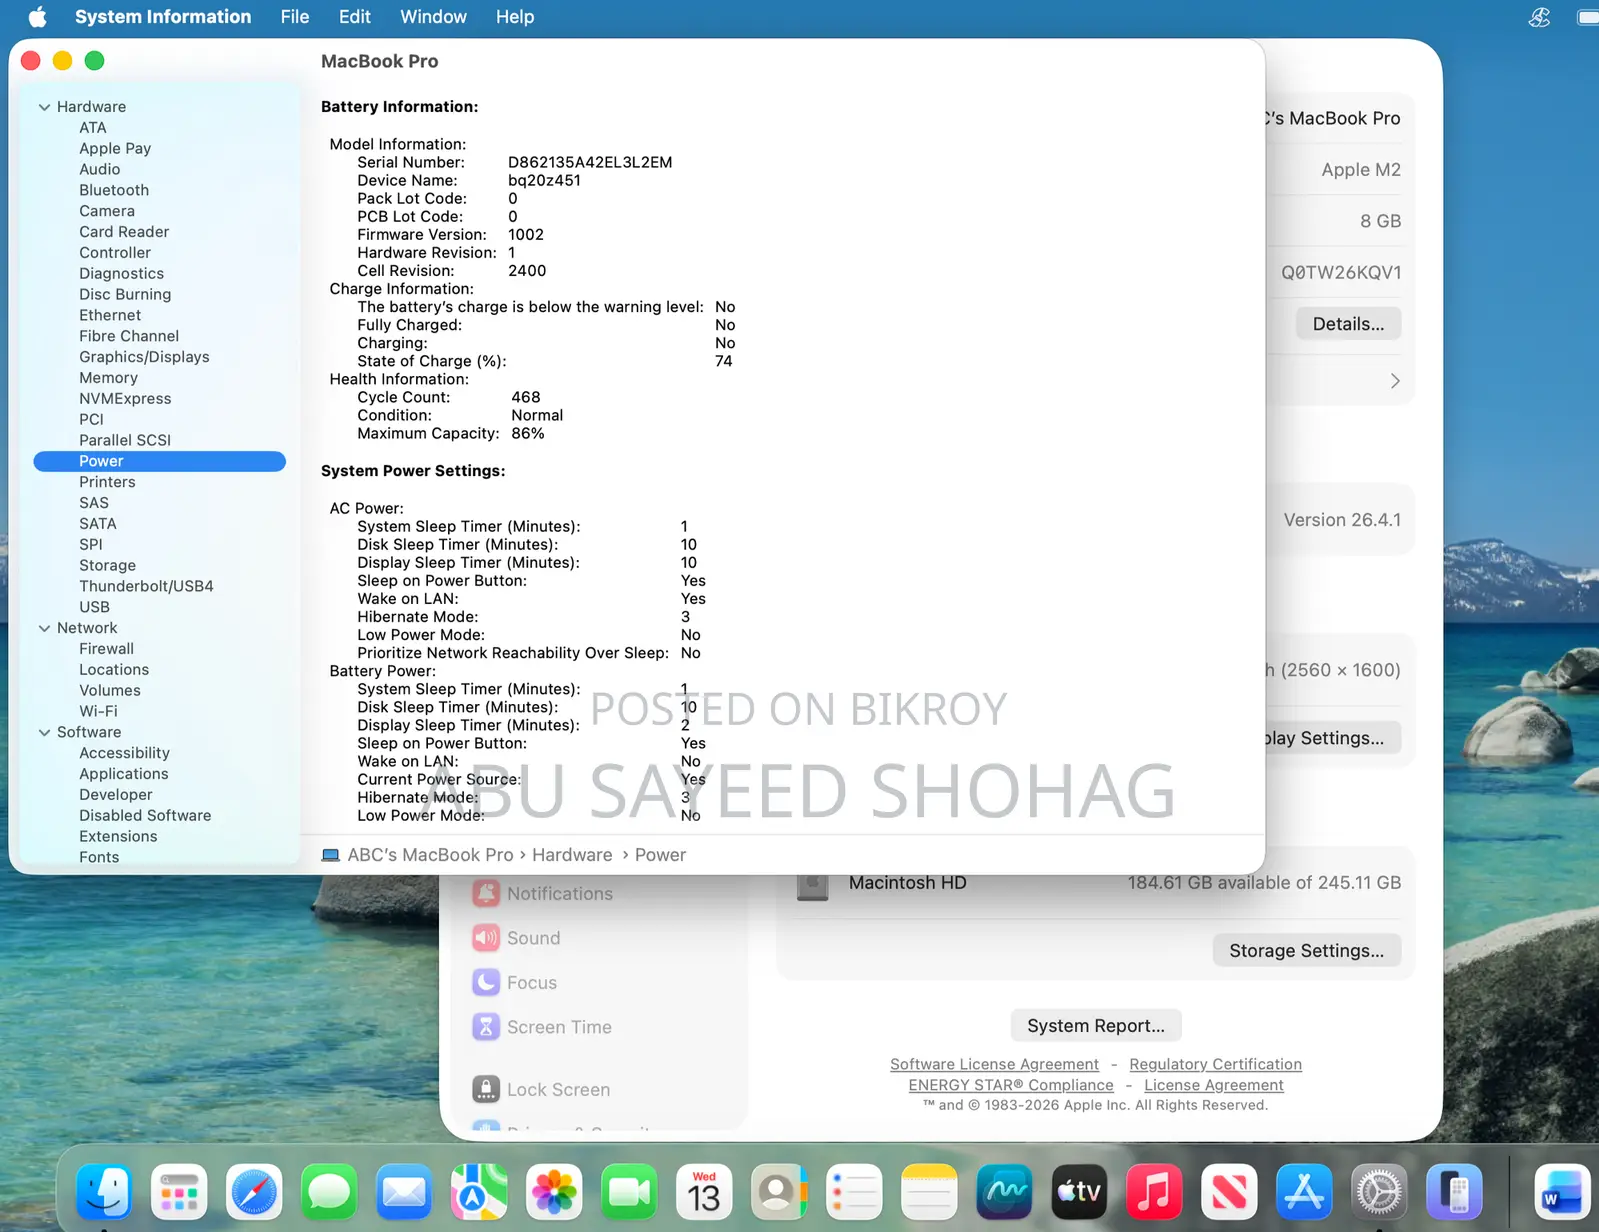Click Macintosh HD drive icon
Viewport: 1599px width, 1232px height.
(812, 886)
